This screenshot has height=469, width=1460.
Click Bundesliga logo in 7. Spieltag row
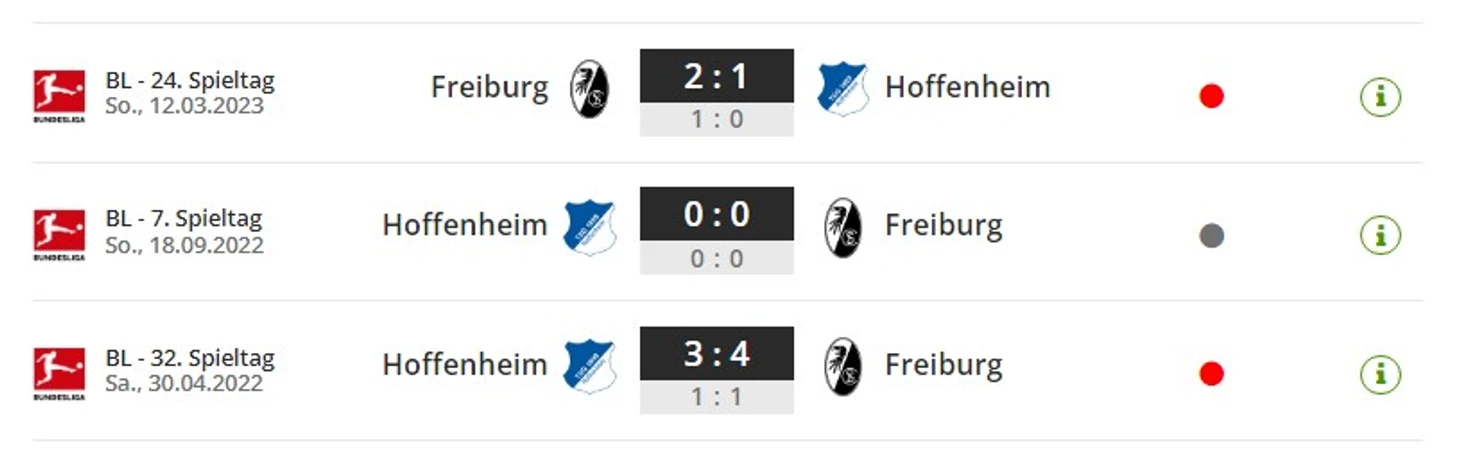coord(59,234)
